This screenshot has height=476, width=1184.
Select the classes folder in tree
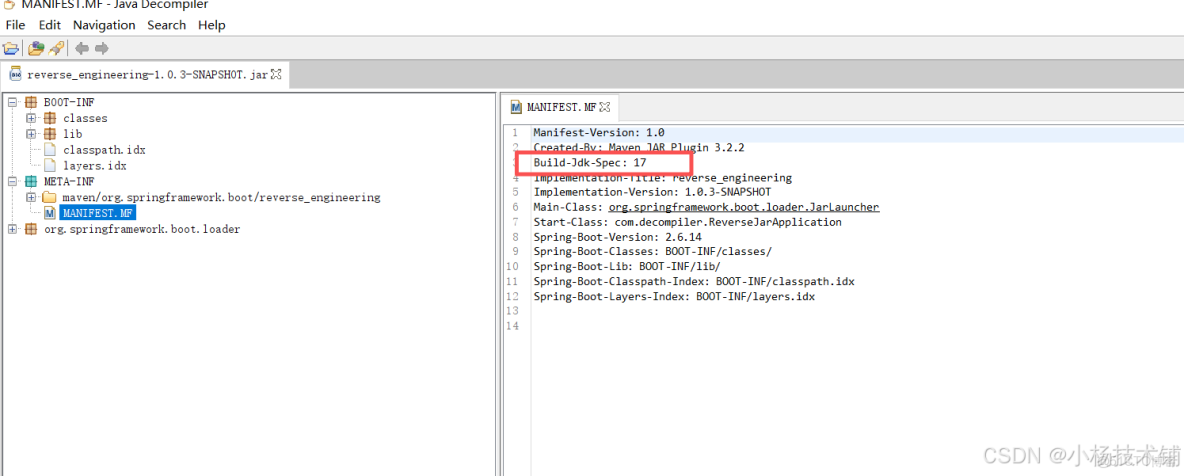(85, 118)
